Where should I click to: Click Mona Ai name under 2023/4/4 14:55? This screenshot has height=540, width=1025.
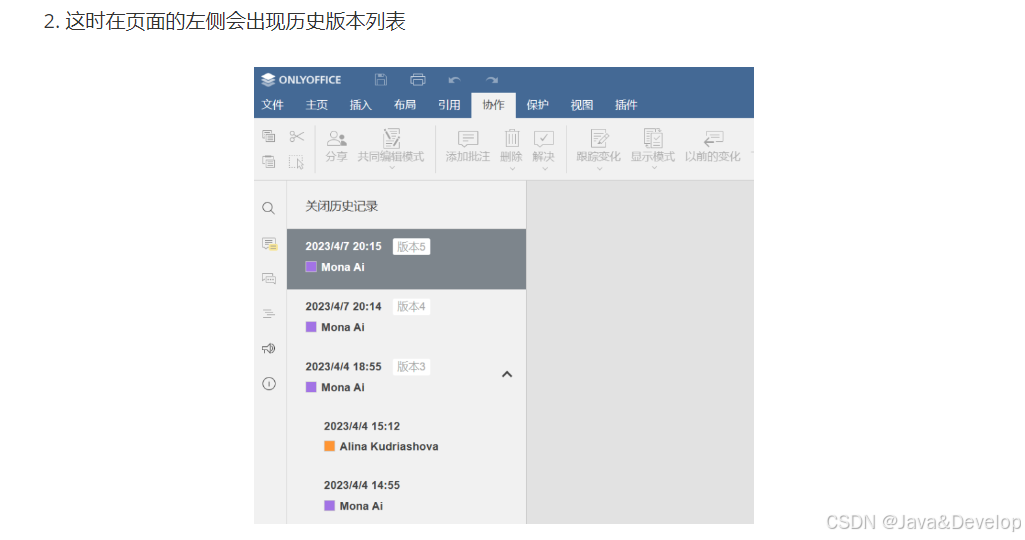[x=361, y=506]
